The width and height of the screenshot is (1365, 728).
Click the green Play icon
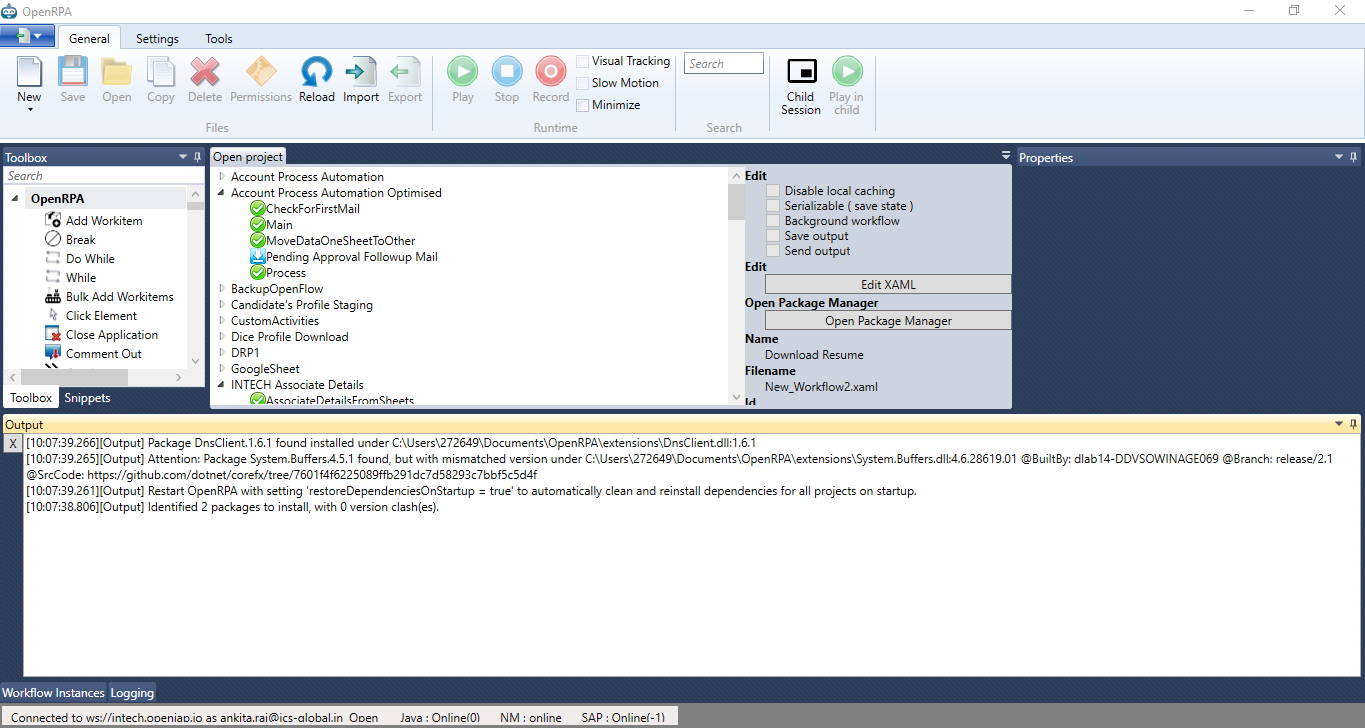click(x=462, y=73)
